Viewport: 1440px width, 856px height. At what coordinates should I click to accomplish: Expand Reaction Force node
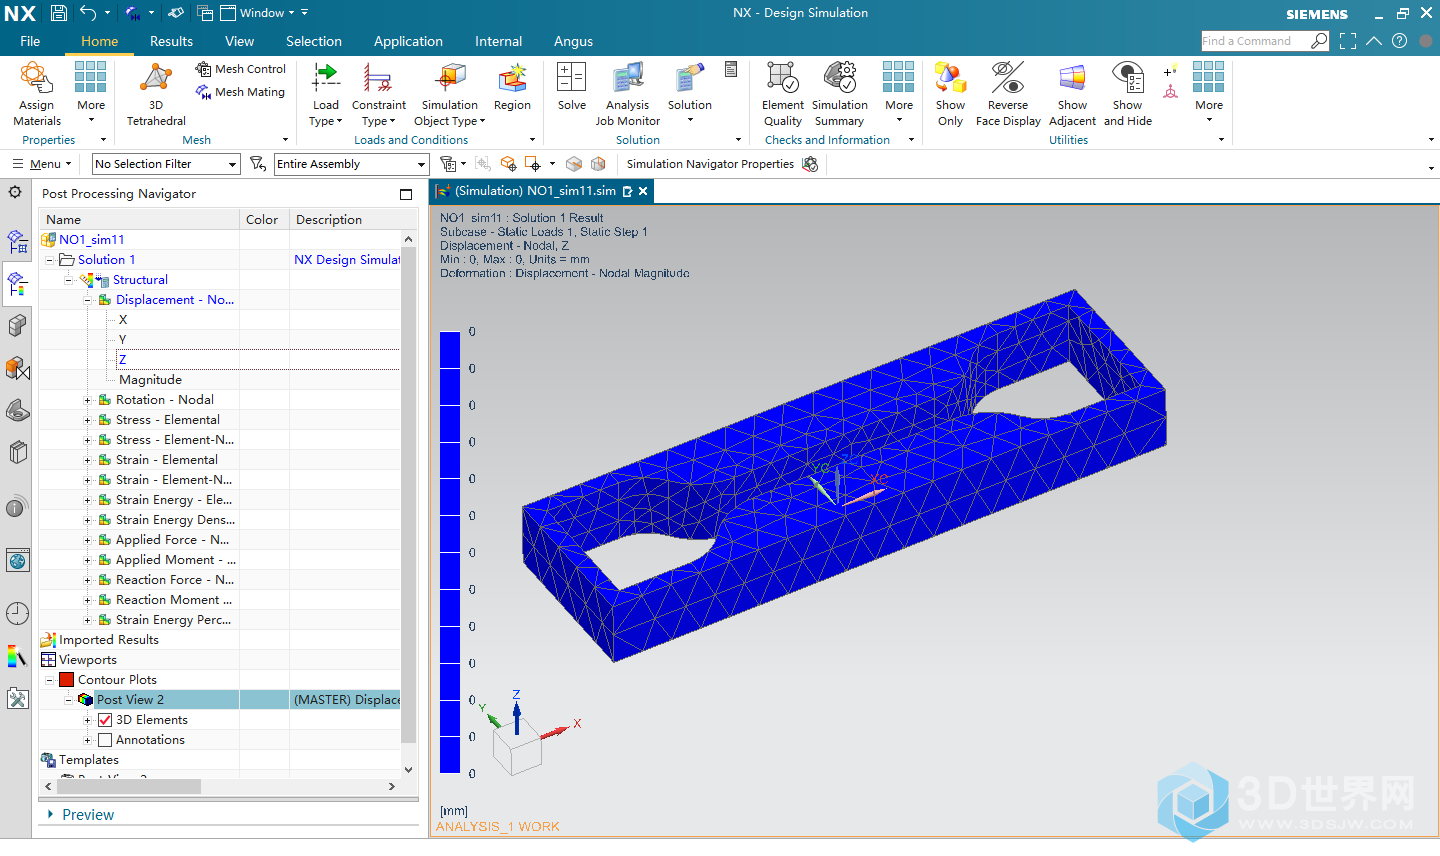point(87,580)
